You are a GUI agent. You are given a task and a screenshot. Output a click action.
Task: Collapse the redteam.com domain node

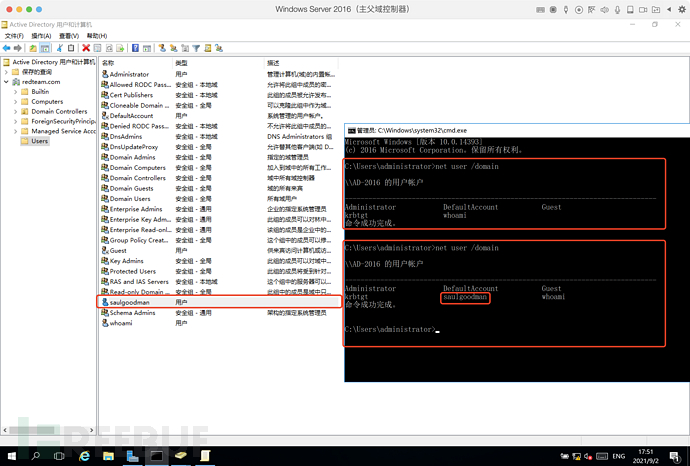coord(6,82)
